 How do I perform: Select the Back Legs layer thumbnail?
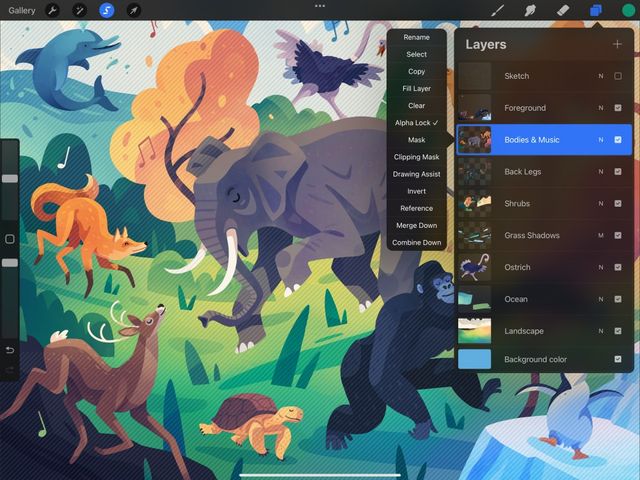point(474,171)
